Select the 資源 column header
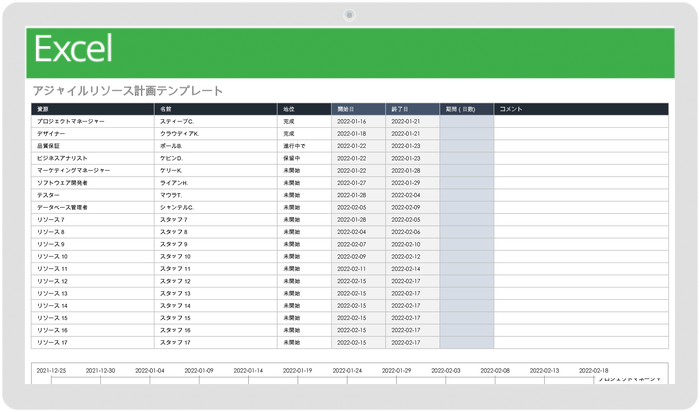This screenshot has width=700, height=412. click(93, 109)
